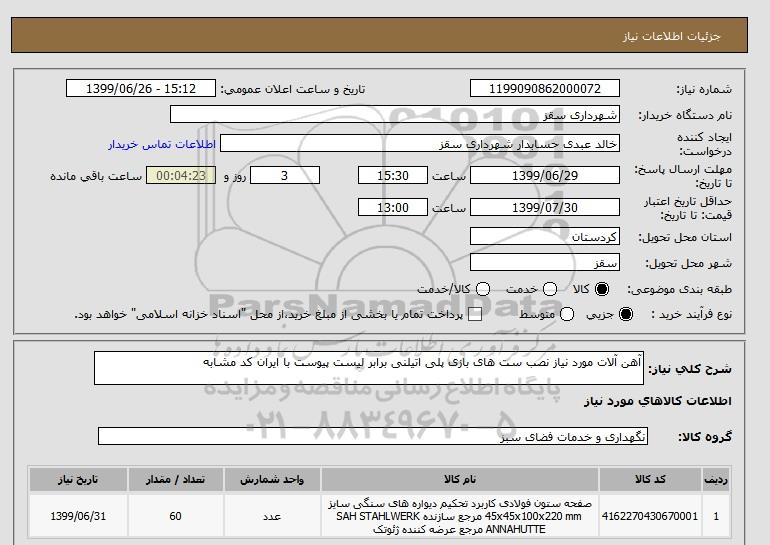Click the row number 1 cell
This screenshot has width=770, height=545.
pos(716,516)
